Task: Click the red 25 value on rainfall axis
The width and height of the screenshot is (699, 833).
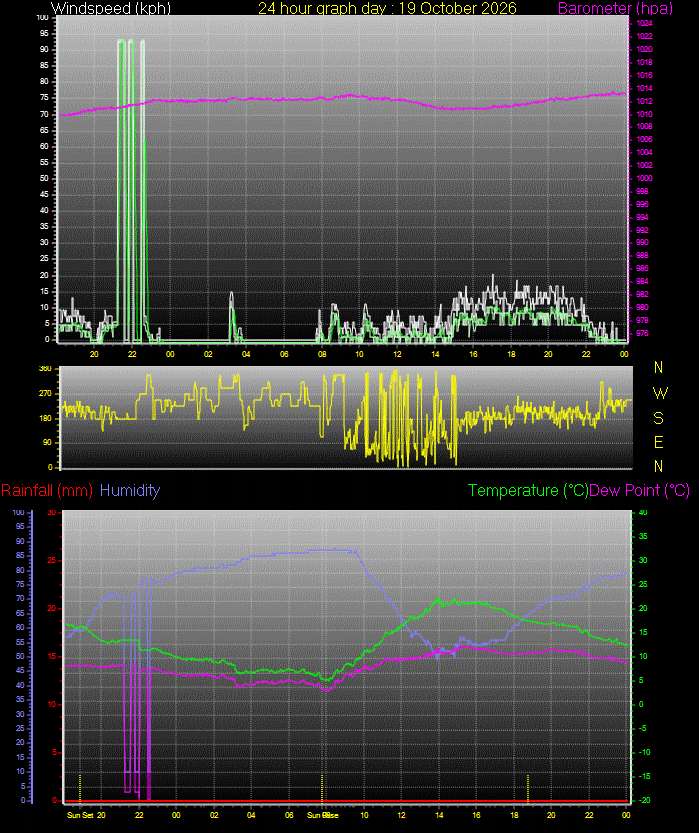Action: click(x=52, y=560)
